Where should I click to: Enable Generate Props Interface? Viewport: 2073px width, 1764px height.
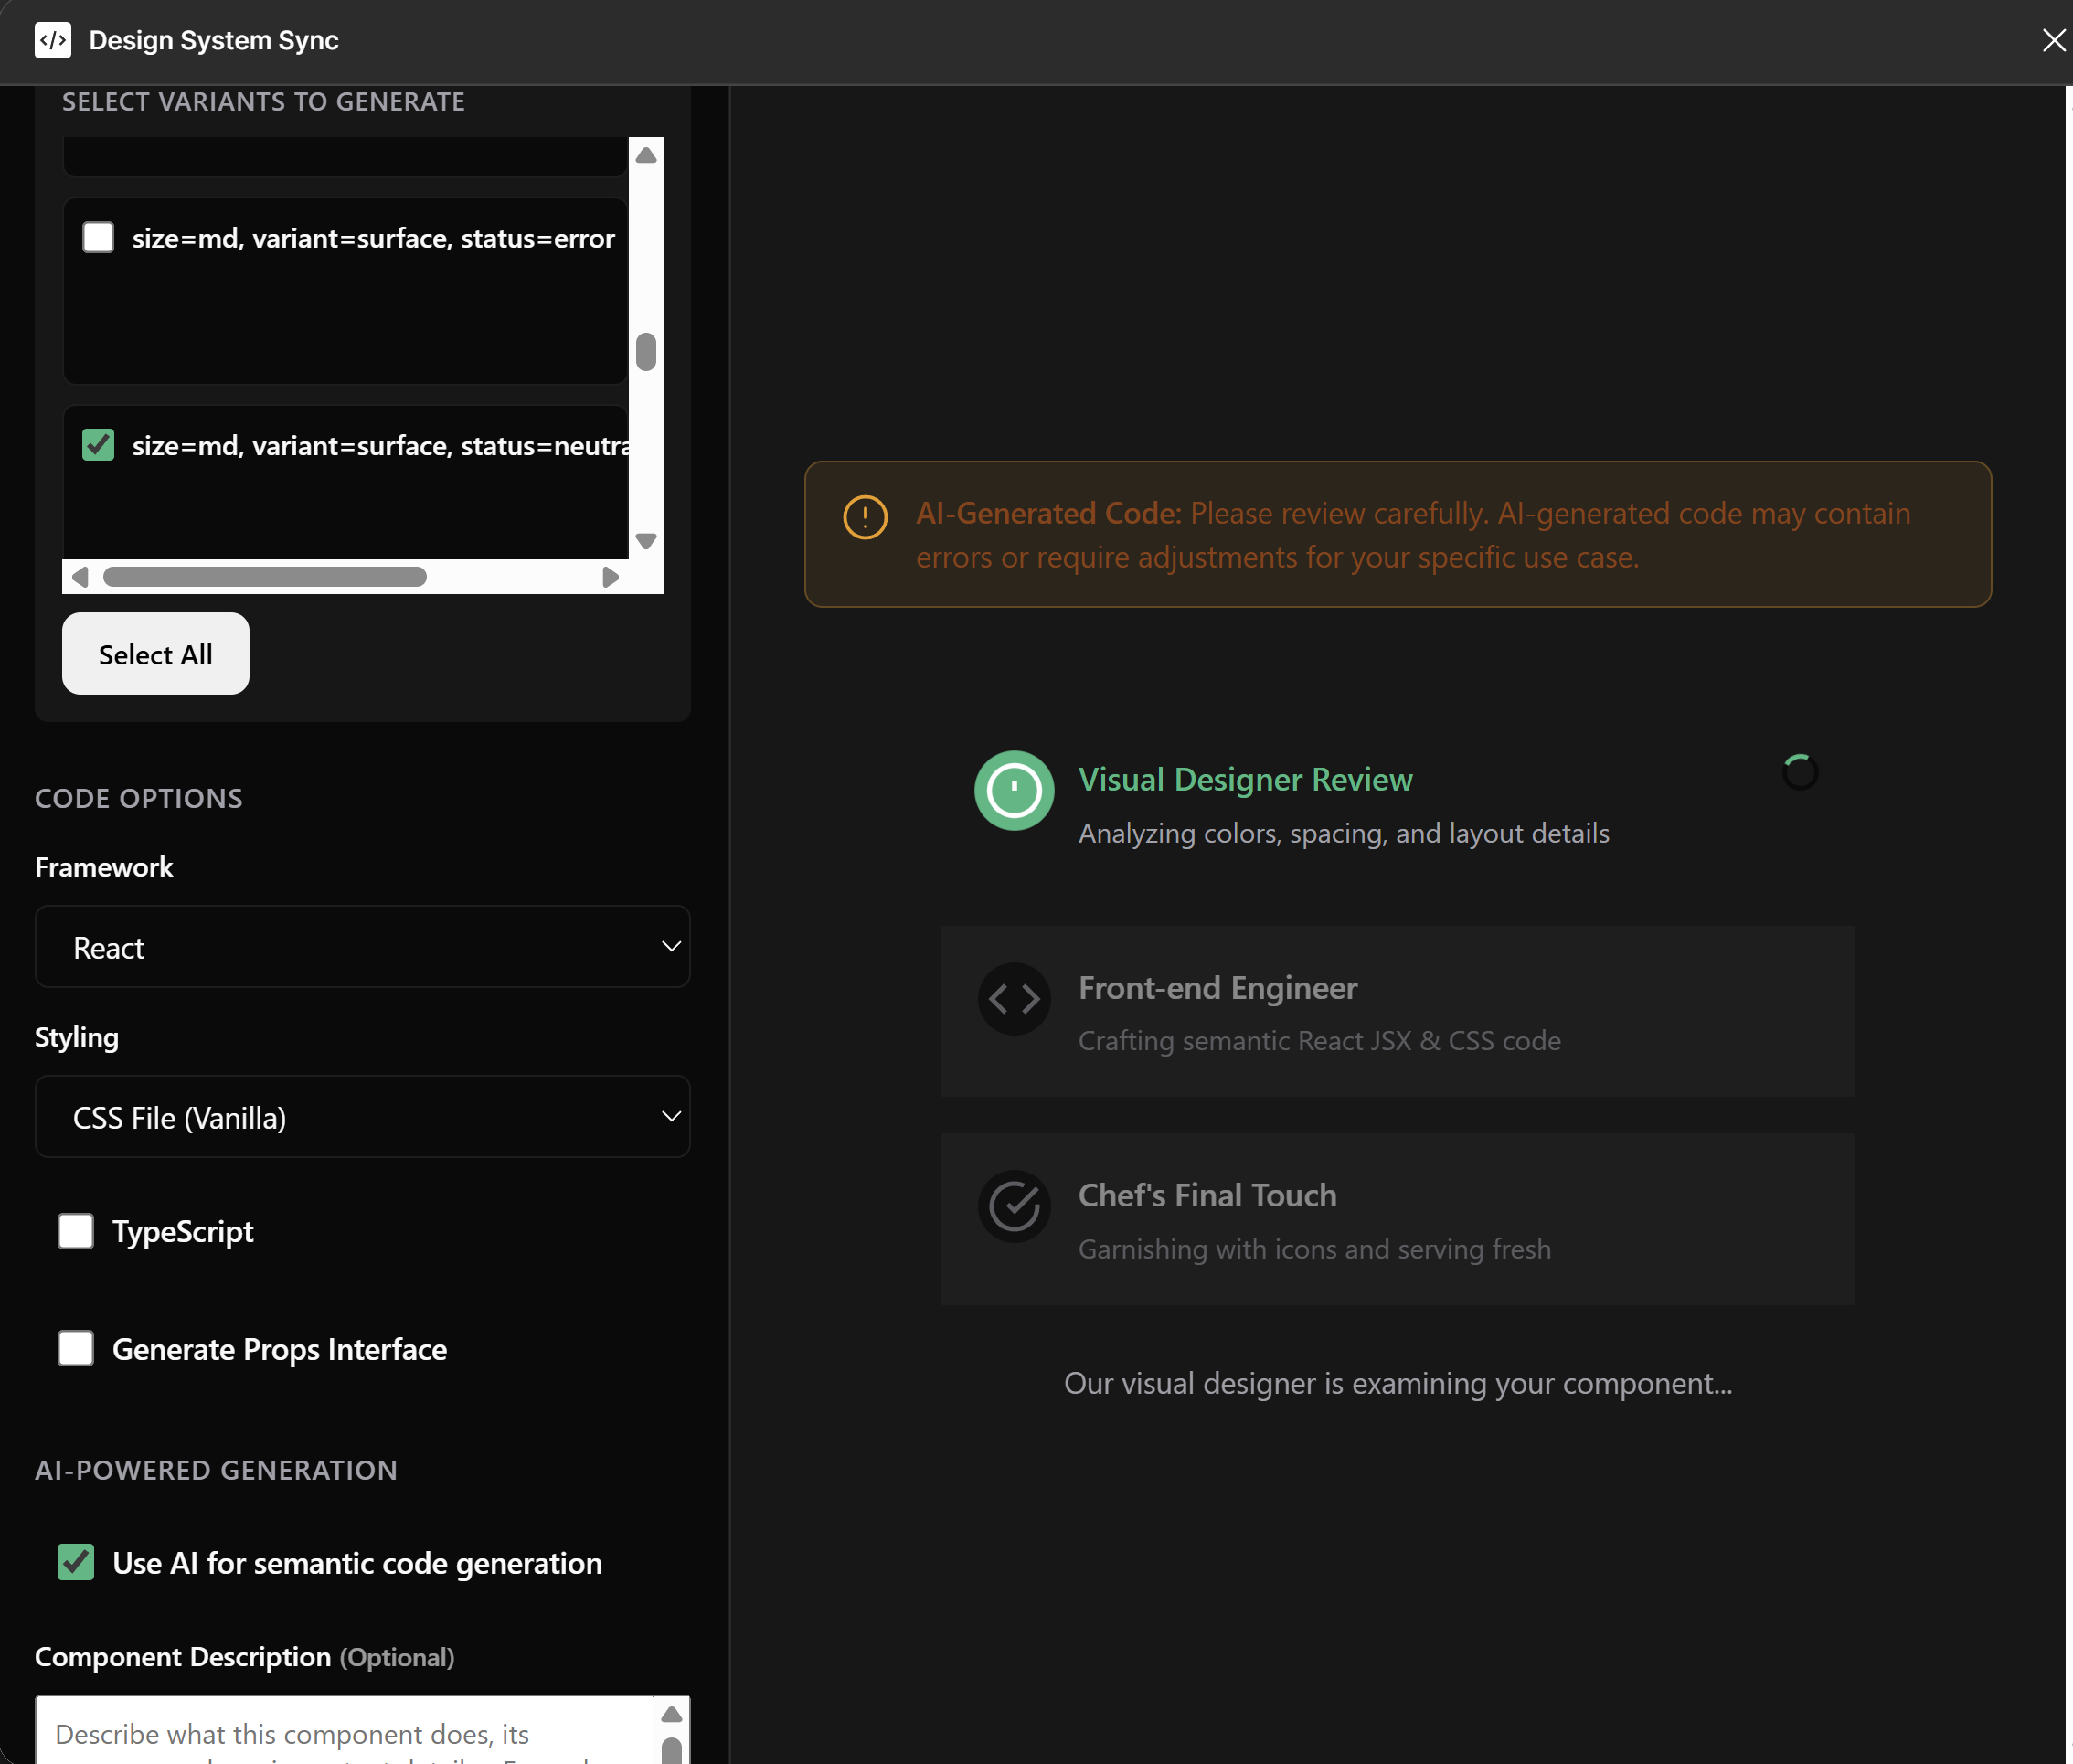75,1348
